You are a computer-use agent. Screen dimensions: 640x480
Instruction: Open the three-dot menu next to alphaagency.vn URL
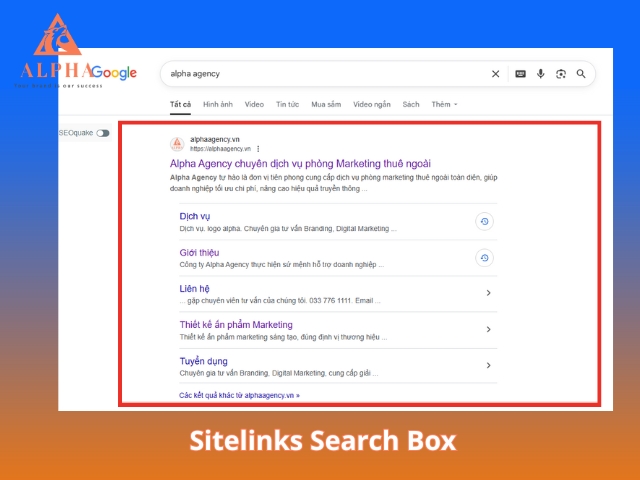pos(258,149)
